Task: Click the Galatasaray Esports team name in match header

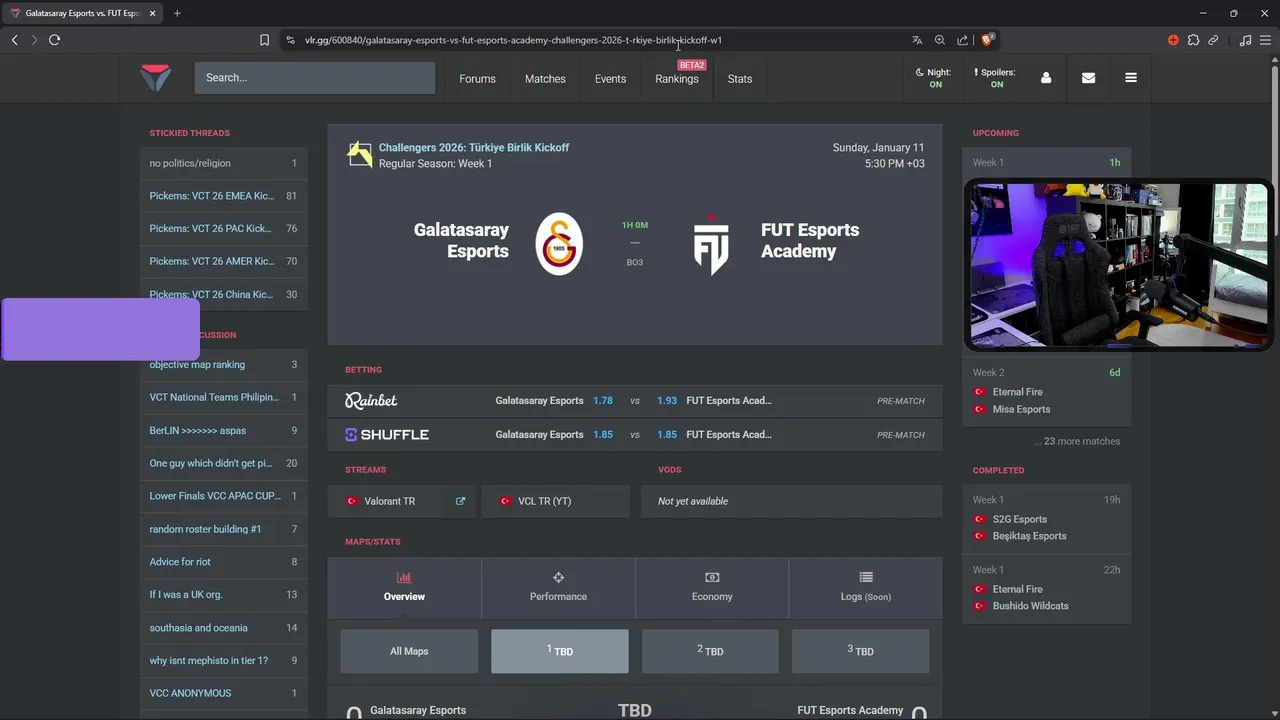Action: pos(461,240)
